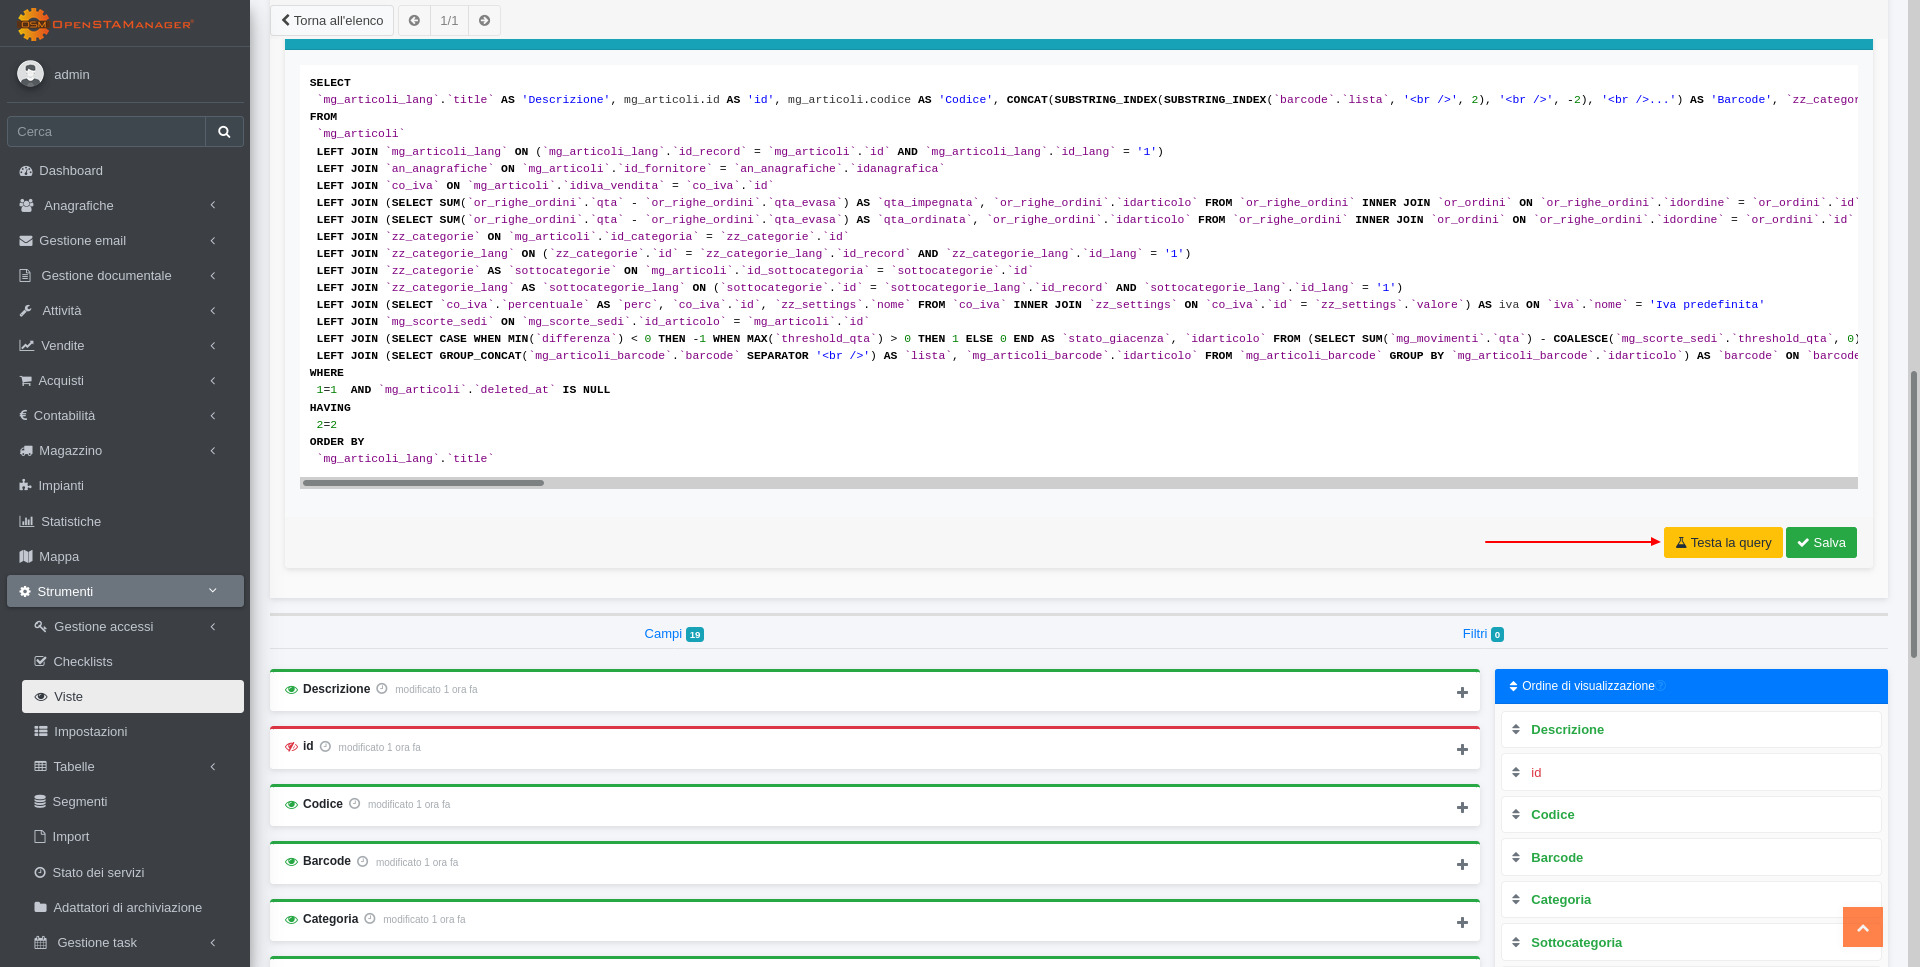Click the search magnifier icon in sidebar
Viewport: 1920px width, 967px height.
(x=224, y=132)
